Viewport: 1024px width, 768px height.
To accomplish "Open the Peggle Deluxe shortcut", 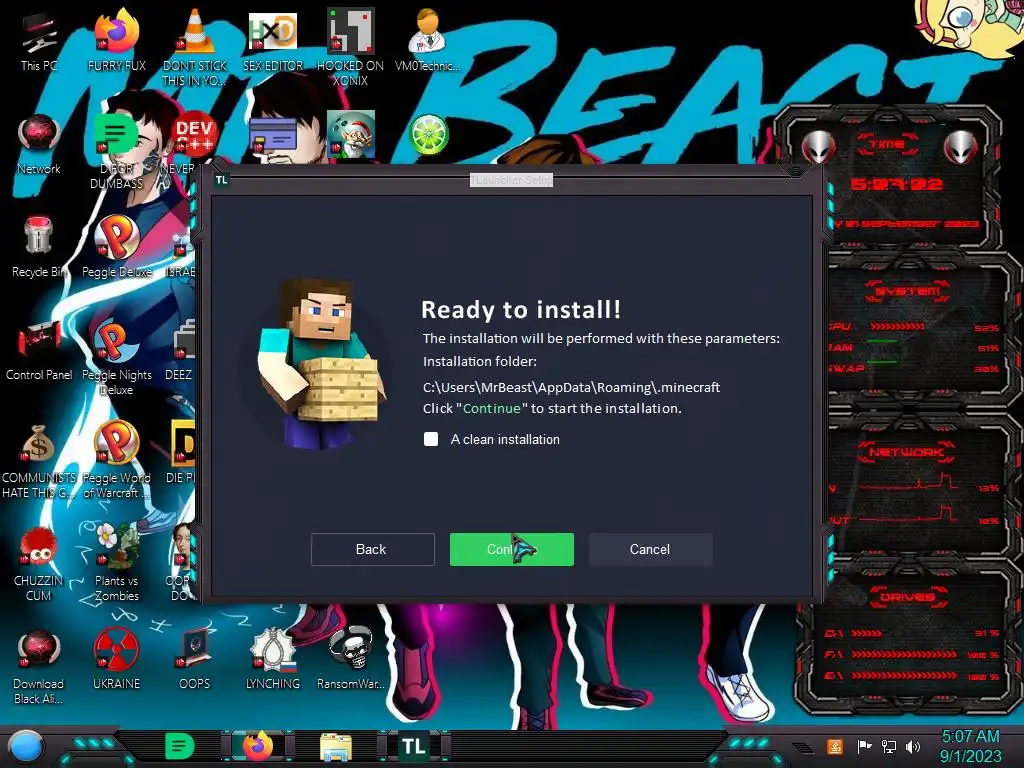I will tap(116, 247).
